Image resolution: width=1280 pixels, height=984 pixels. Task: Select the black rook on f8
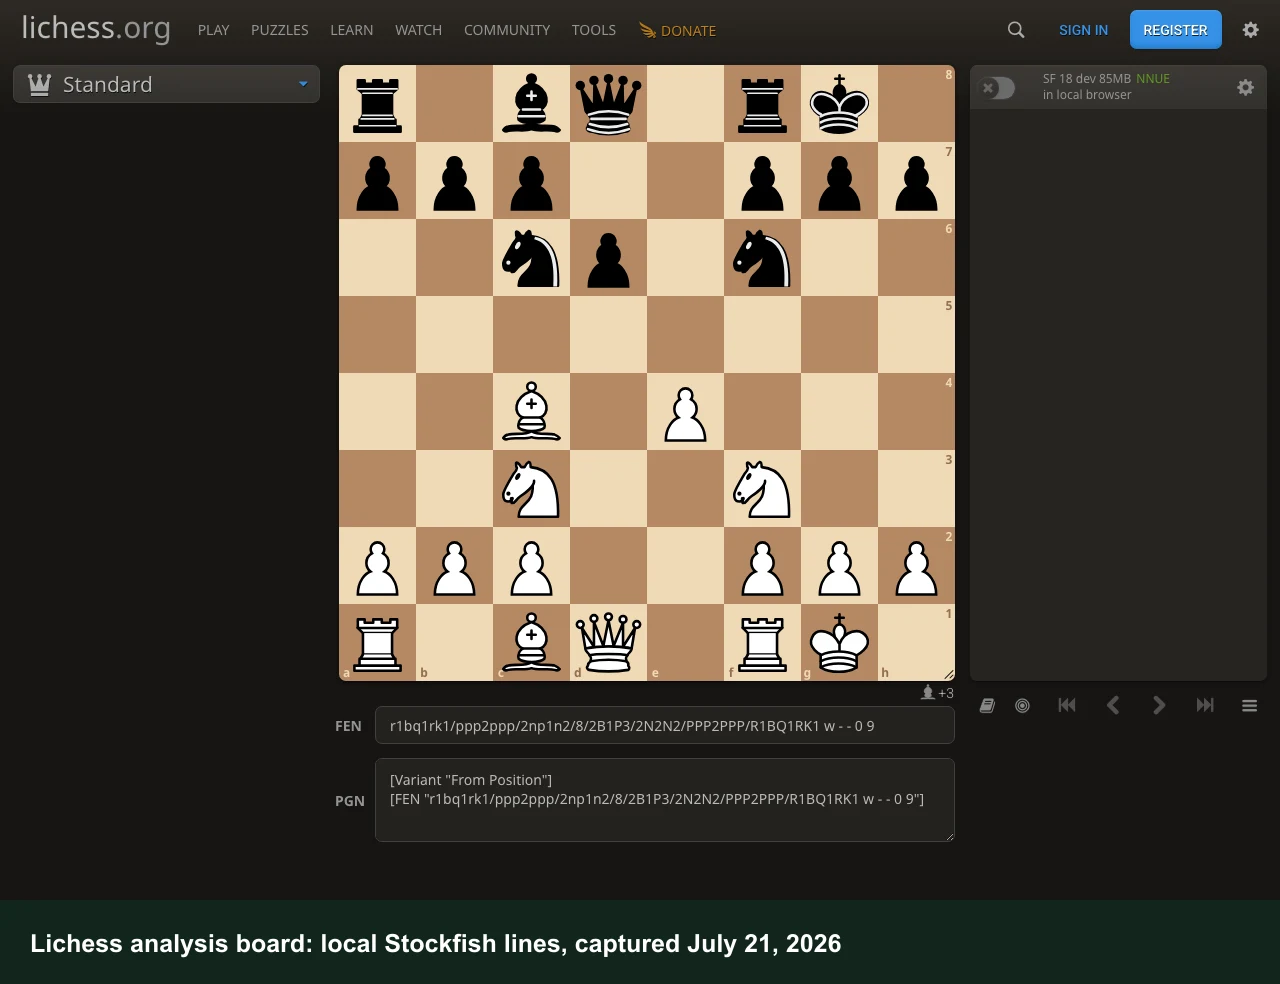[762, 104]
